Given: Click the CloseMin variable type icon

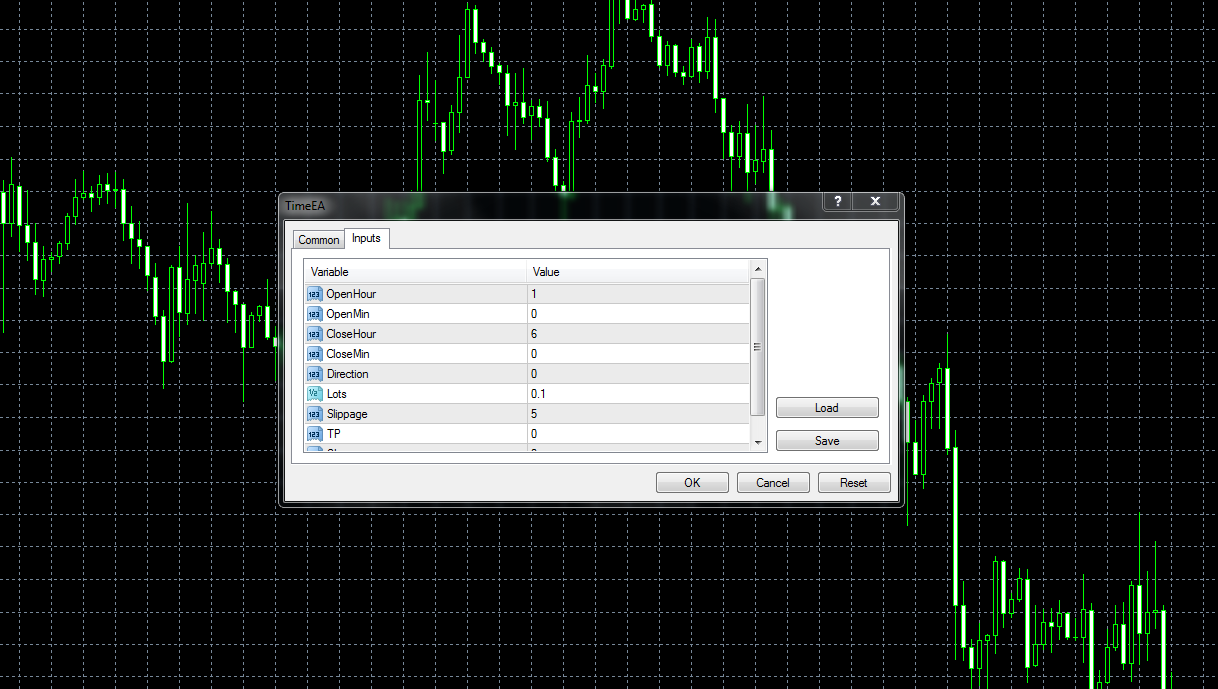Looking at the screenshot, I should [x=315, y=354].
